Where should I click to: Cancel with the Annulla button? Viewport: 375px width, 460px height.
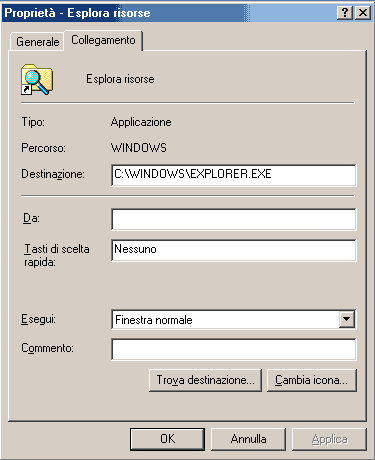point(248,439)
